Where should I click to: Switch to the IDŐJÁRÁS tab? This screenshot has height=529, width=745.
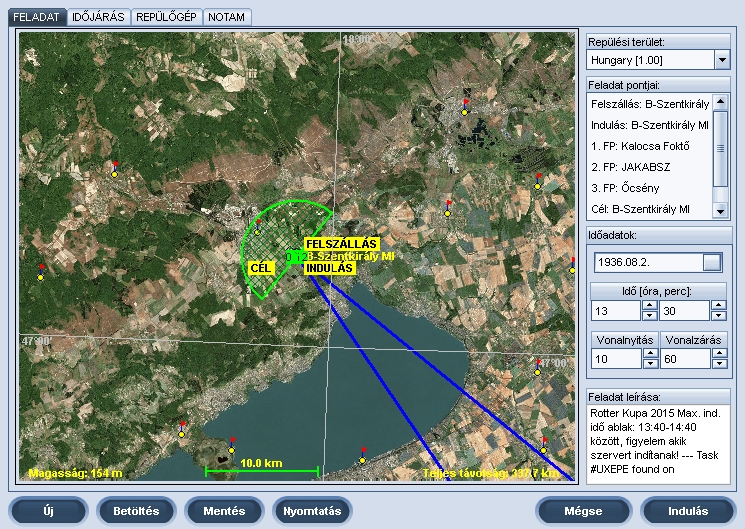pos(100,17)
